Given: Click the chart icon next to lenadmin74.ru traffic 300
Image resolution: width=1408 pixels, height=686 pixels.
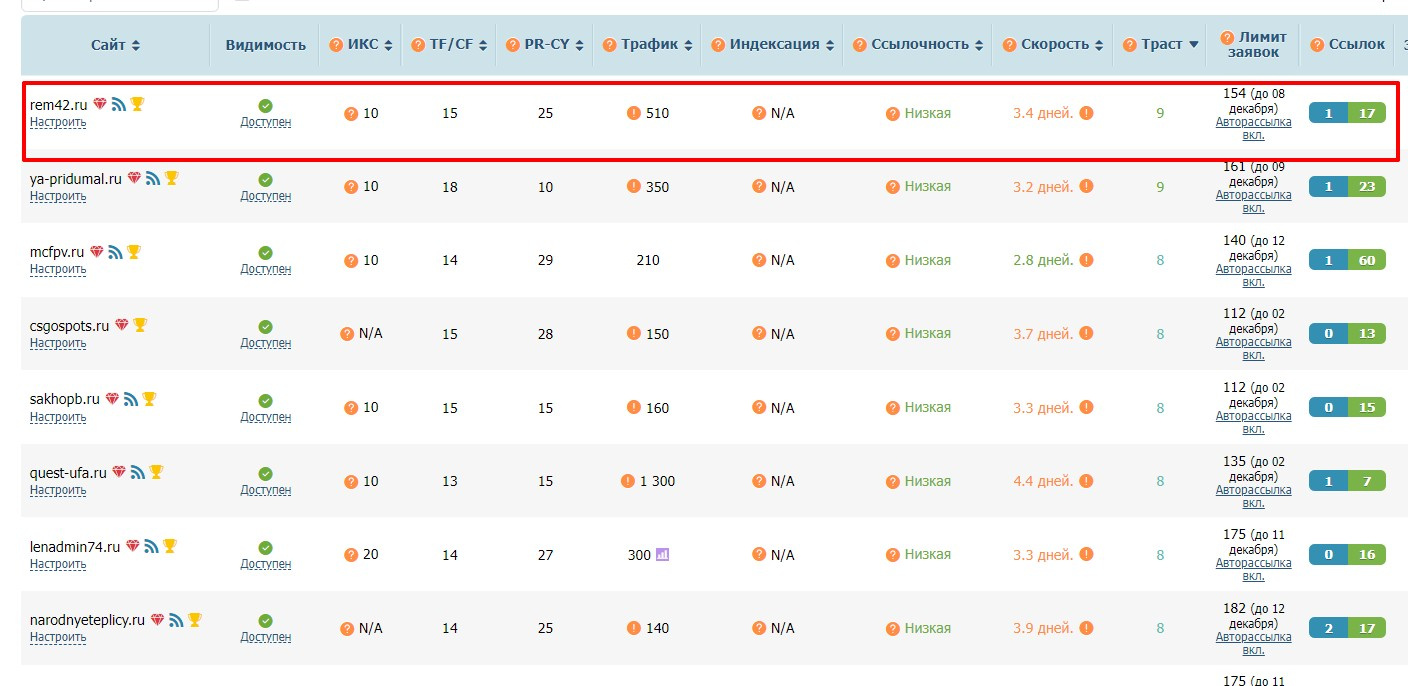Looking at the screenshot, I should point(662,554).
